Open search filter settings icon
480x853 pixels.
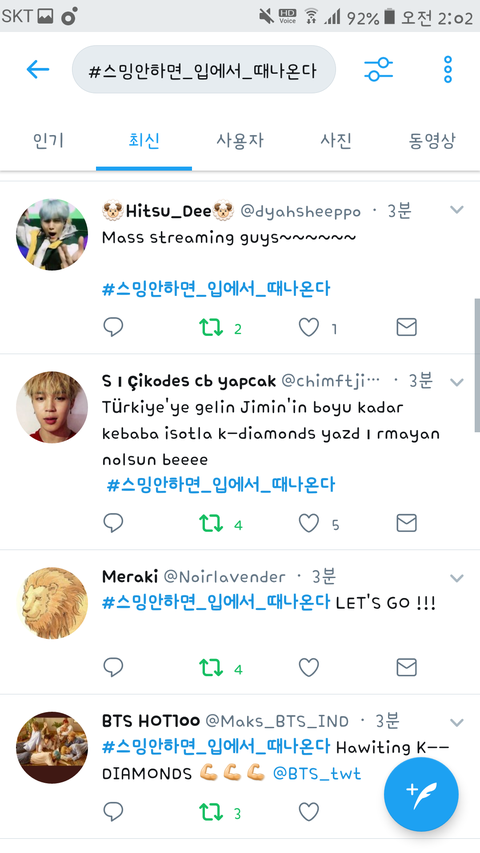tap(378, 69)
